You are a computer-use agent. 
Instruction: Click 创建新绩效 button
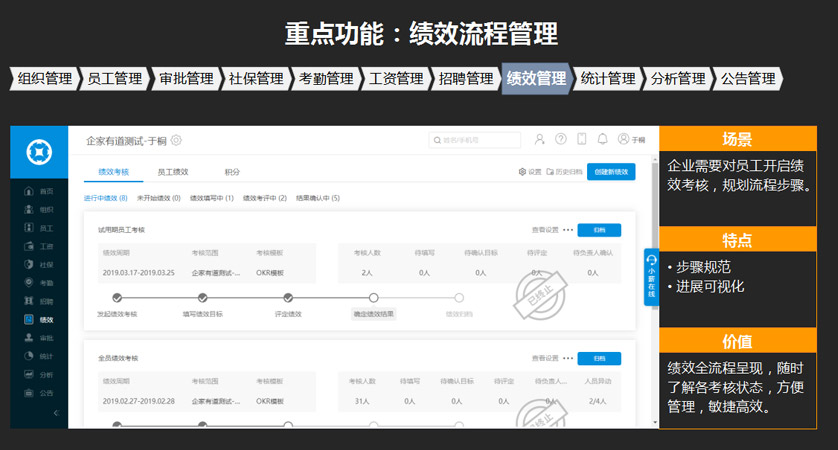(x=610, y=172)
